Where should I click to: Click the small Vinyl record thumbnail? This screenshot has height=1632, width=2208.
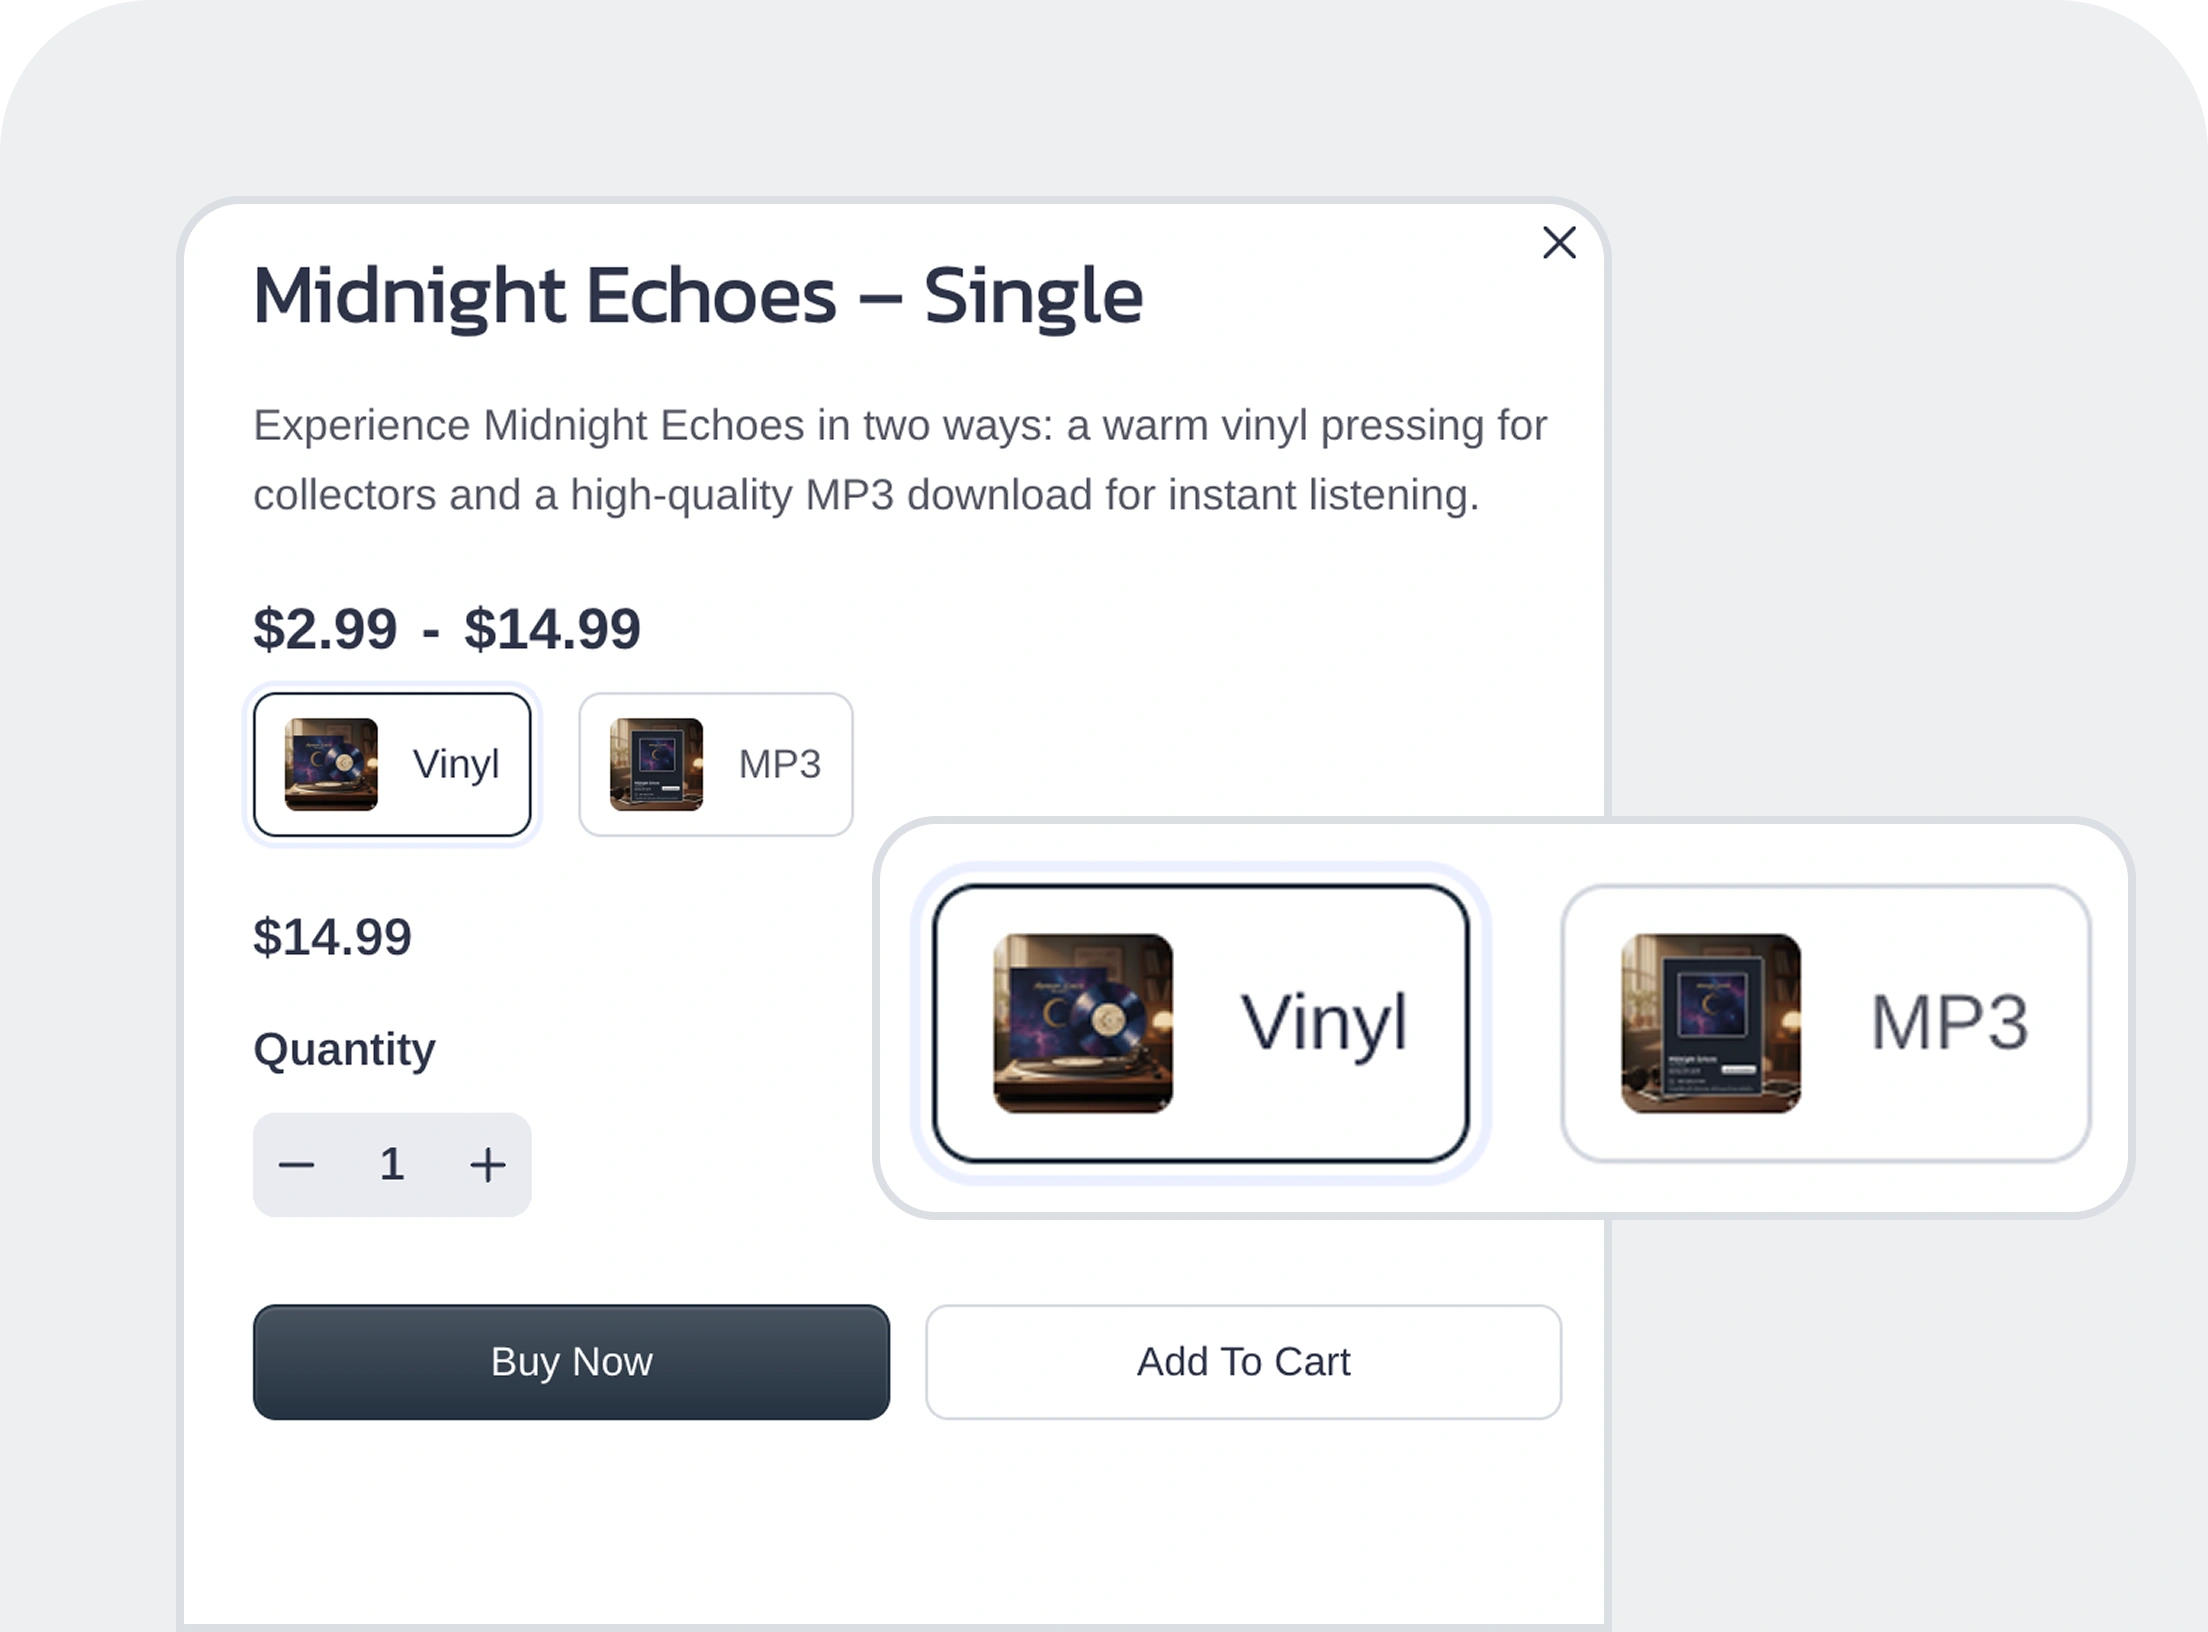coord(331,765)
